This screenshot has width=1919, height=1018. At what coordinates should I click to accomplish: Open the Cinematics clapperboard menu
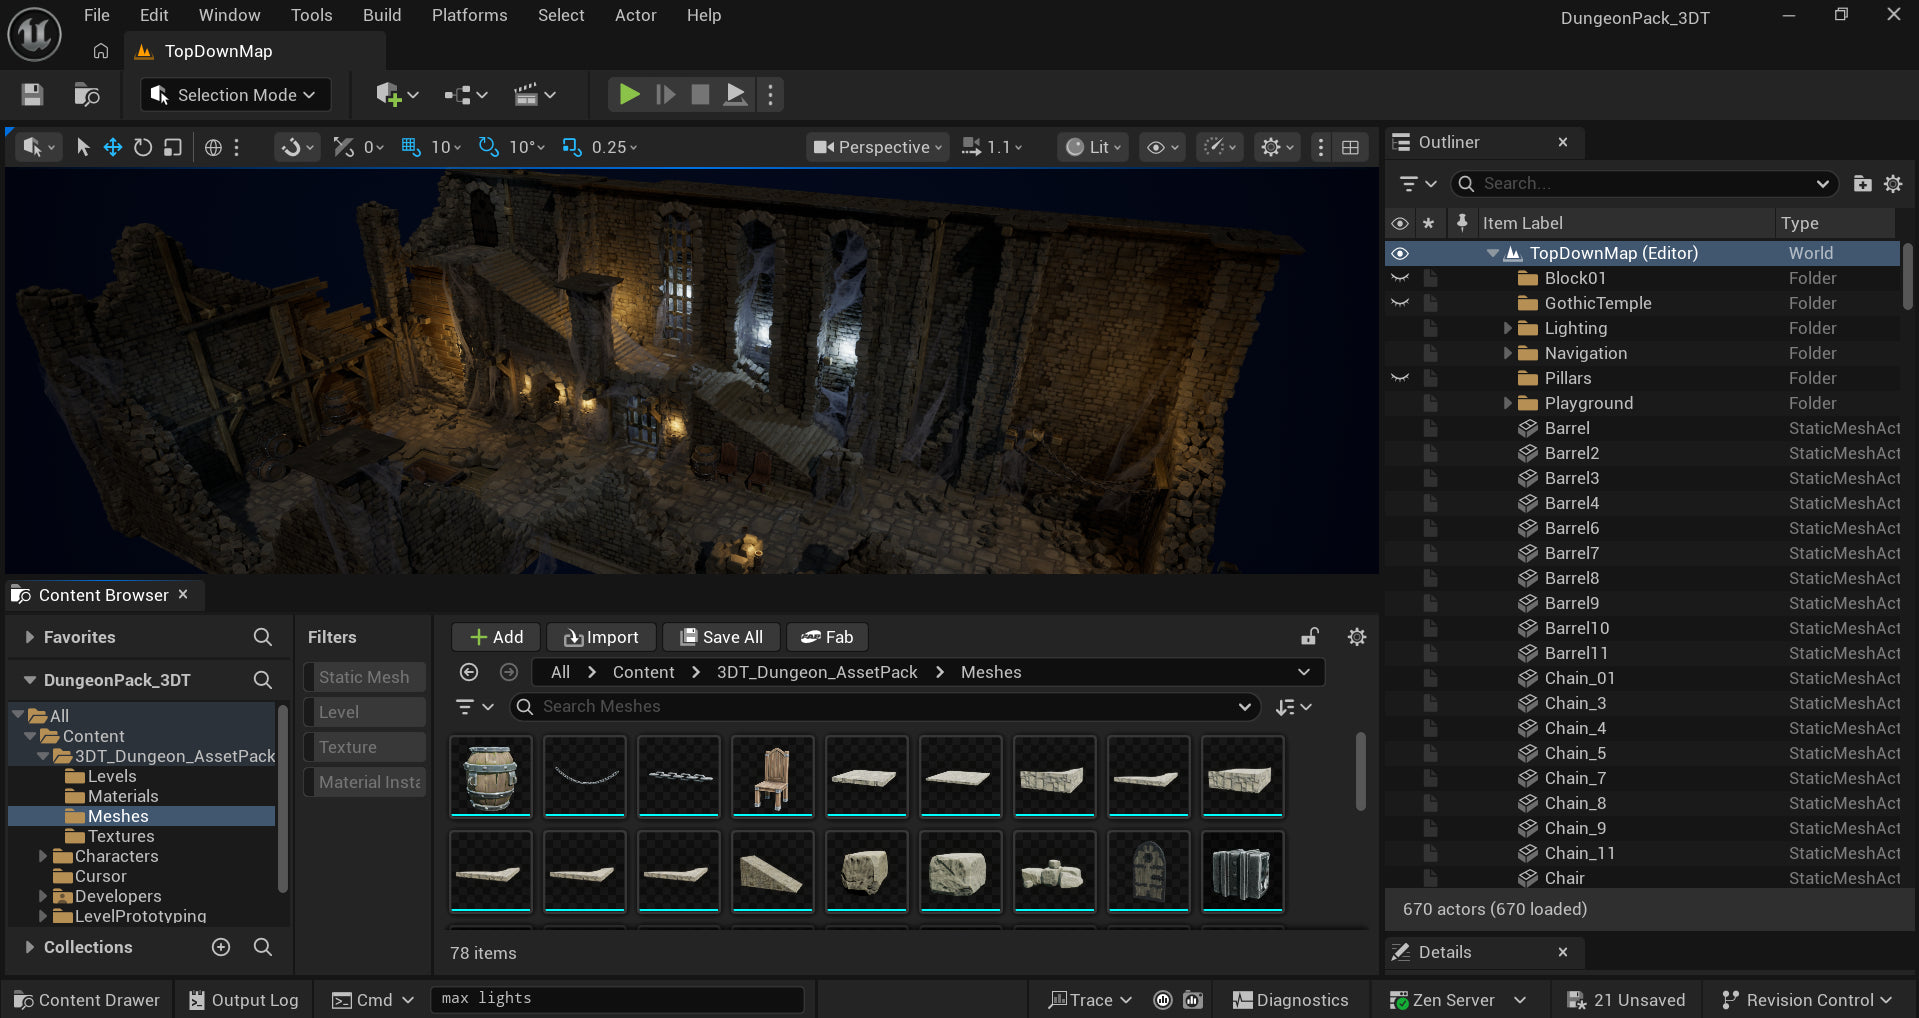pos(534,95)
